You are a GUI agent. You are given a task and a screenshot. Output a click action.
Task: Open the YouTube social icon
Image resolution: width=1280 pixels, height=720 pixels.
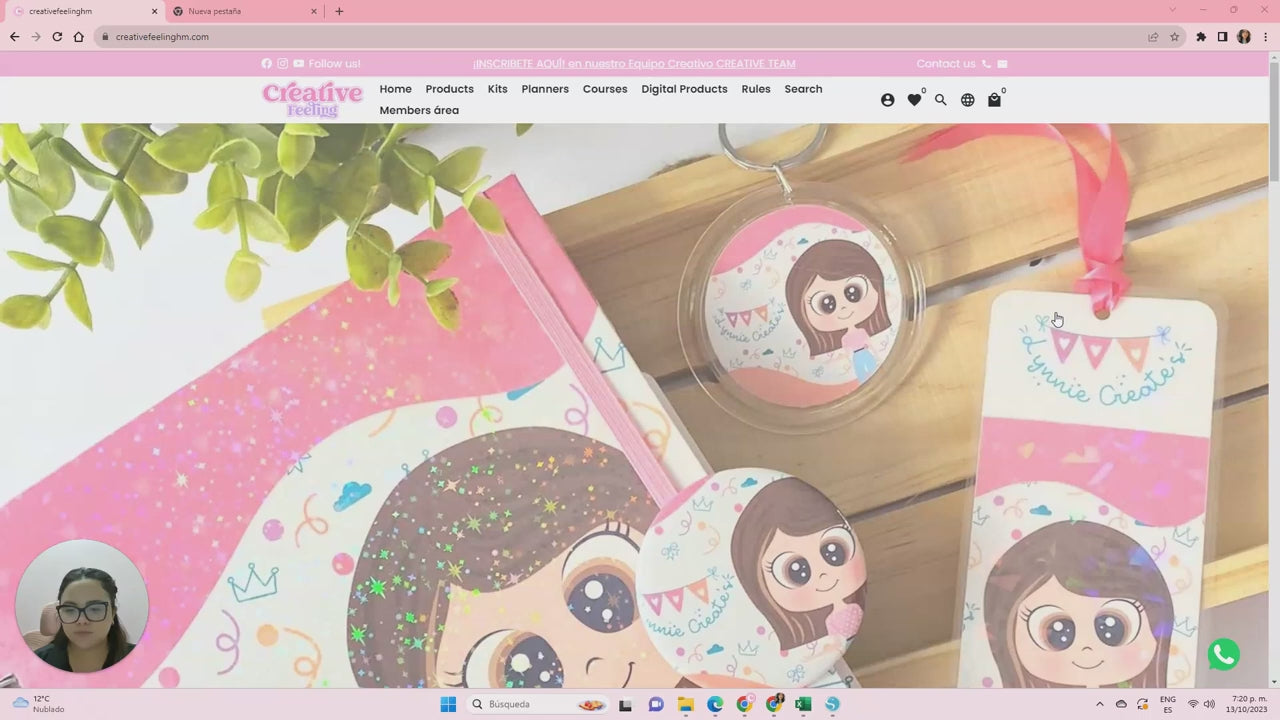pyautogui.click(x=298, y=64)
